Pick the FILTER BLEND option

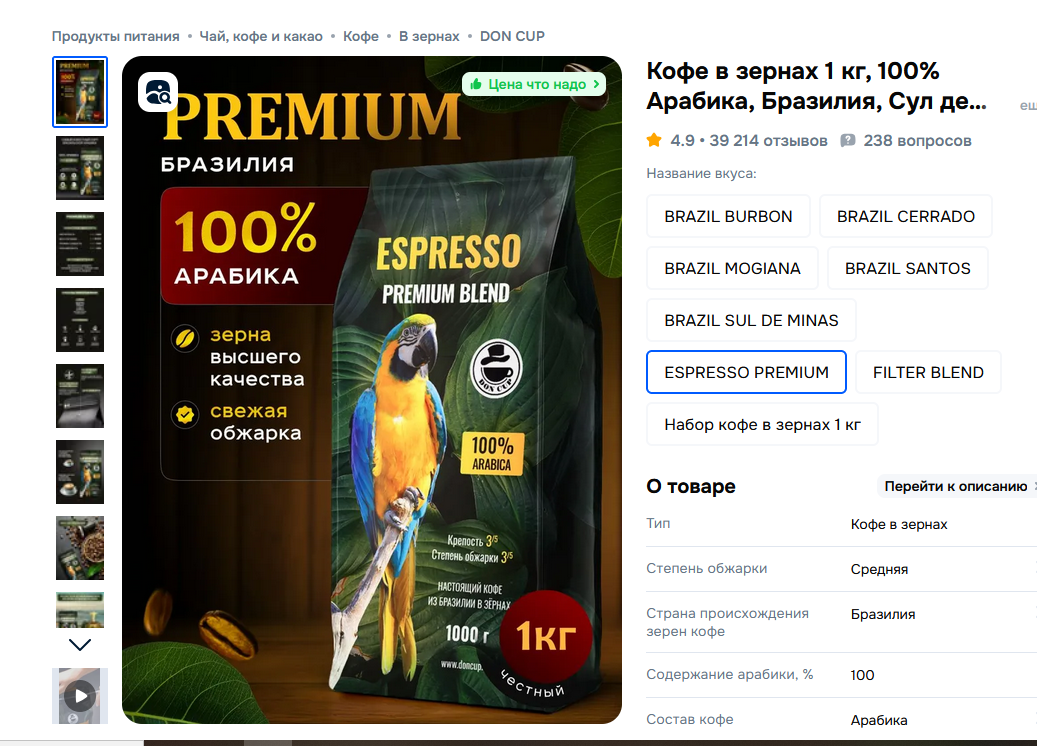(928, 372)
